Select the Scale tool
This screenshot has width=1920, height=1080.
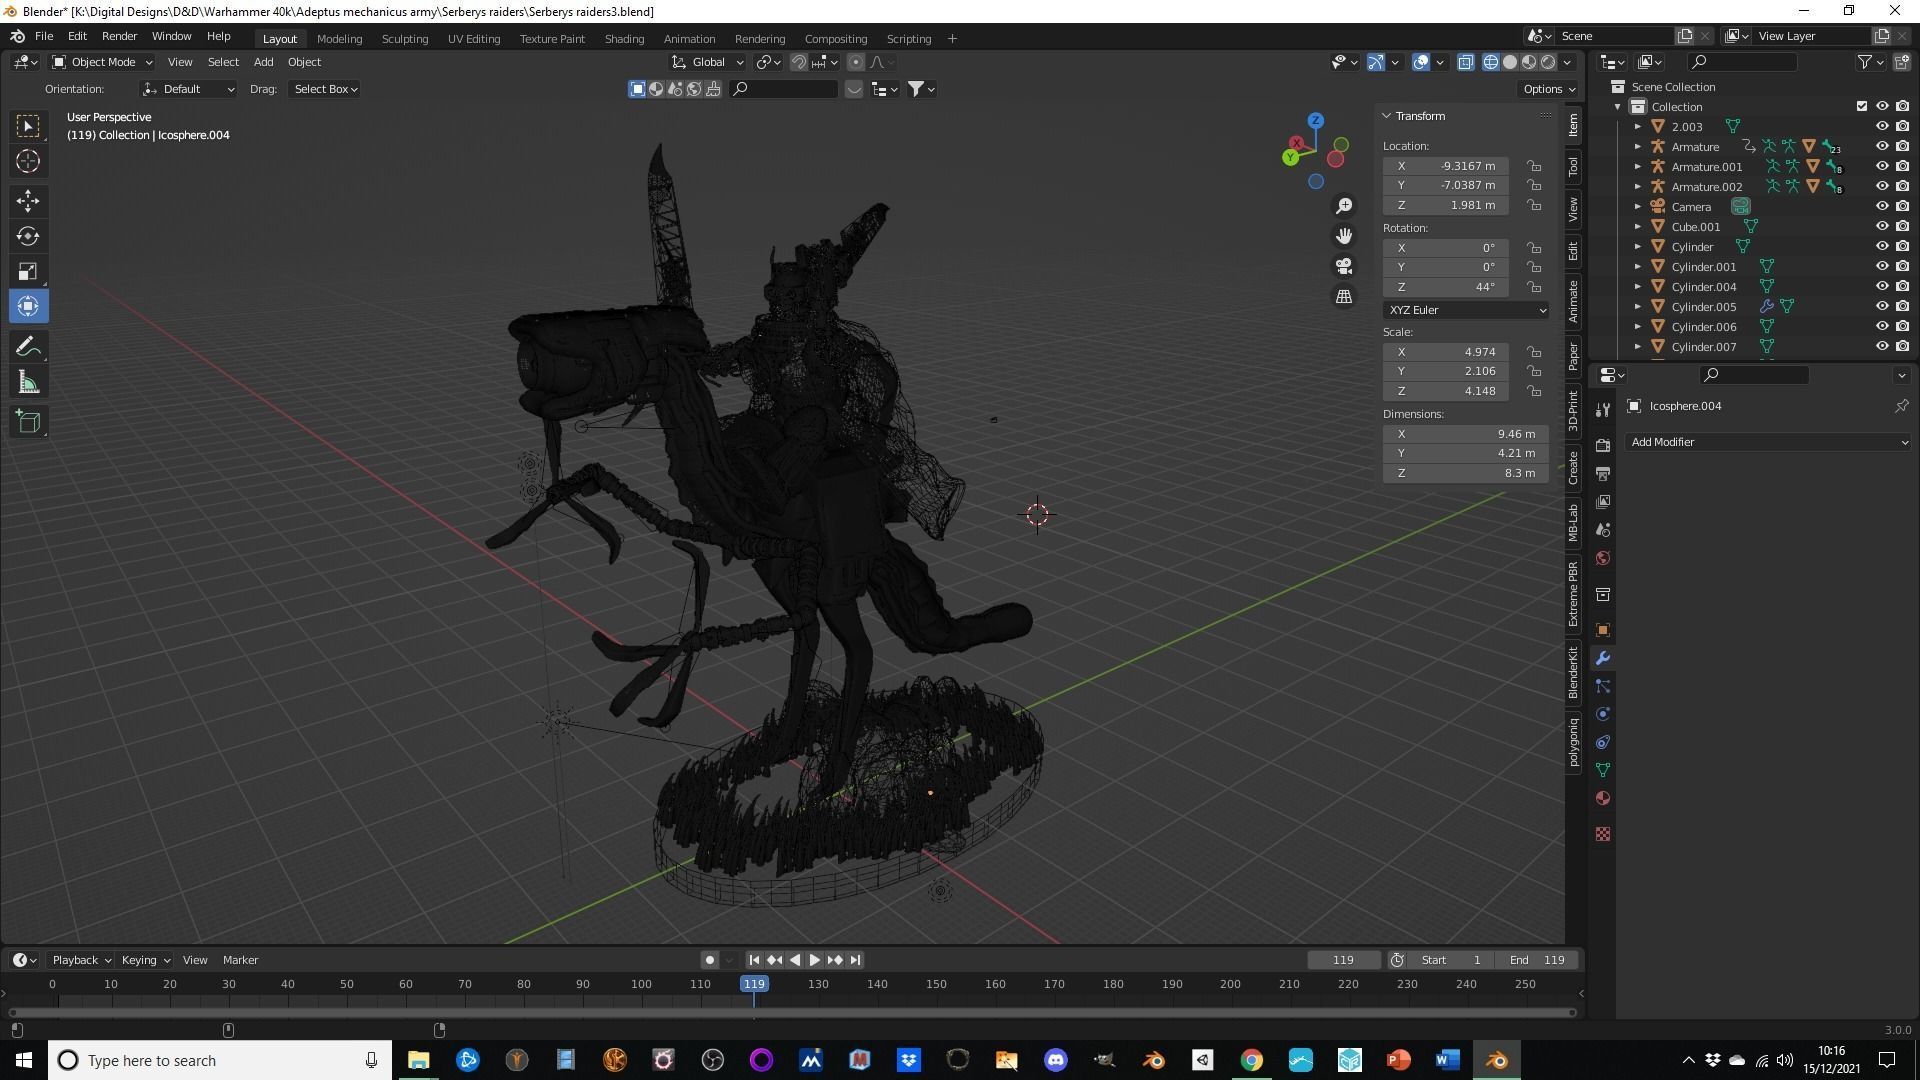(x=28, y=271)
